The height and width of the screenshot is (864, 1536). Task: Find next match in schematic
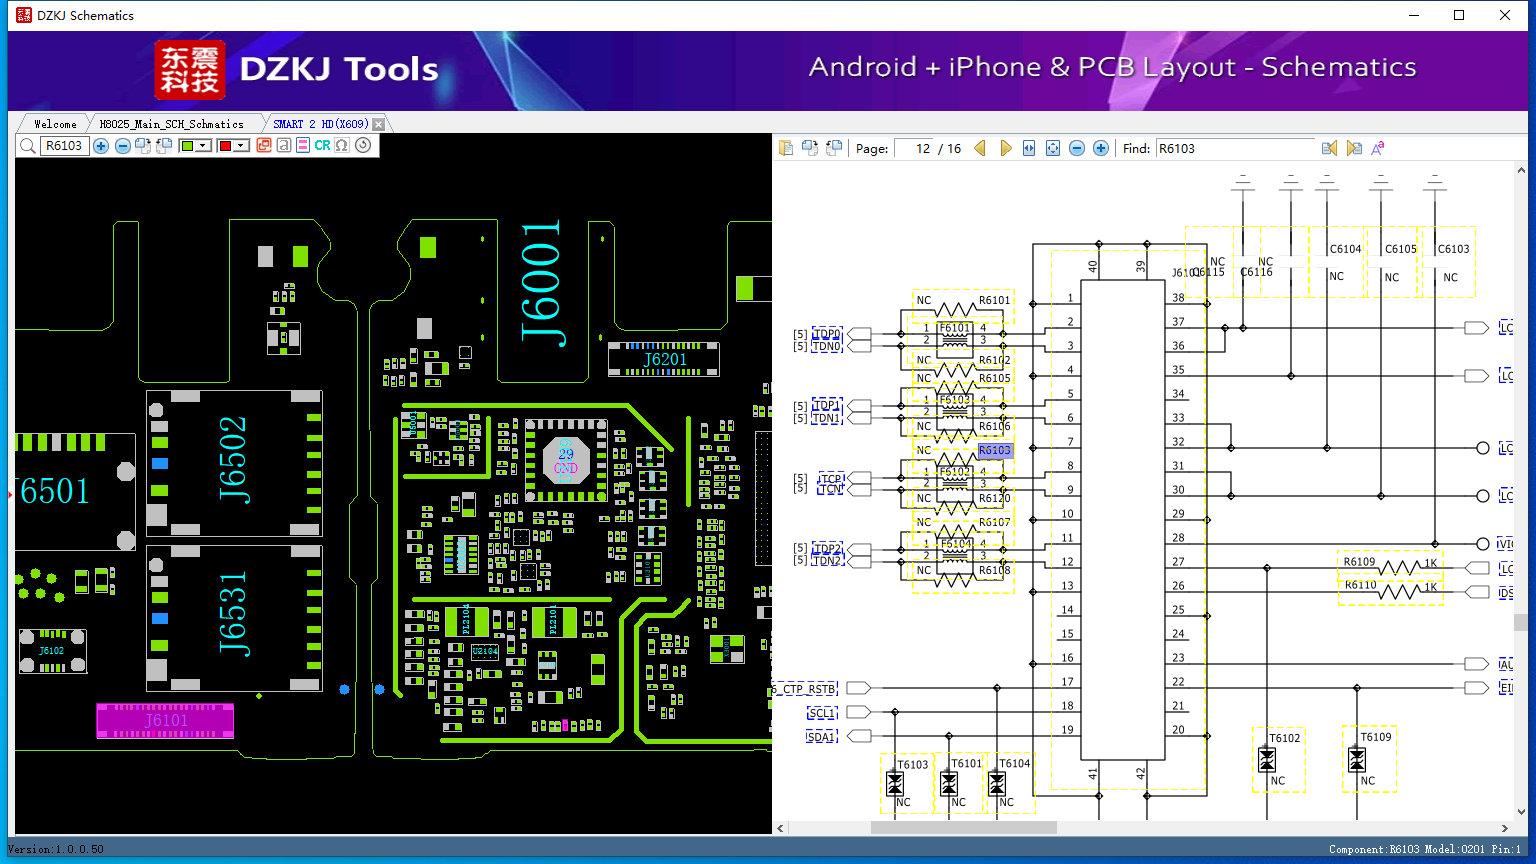(x=1354, y=148)
